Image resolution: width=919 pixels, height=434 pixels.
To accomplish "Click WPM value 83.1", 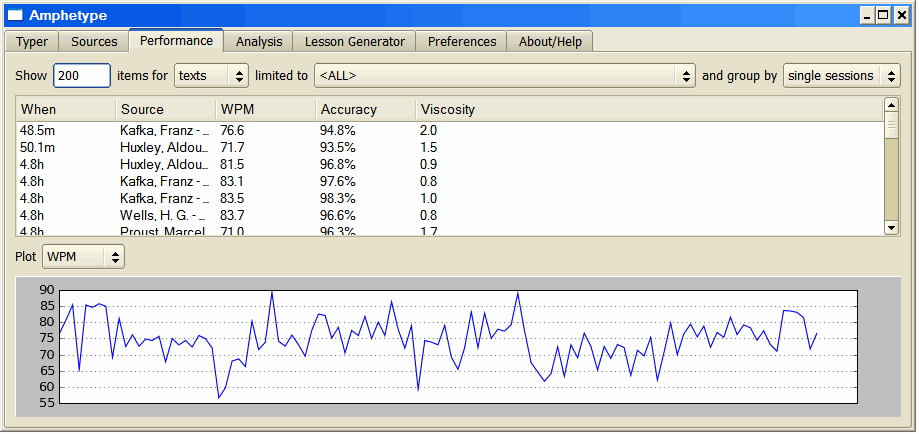I will point(232,182).
